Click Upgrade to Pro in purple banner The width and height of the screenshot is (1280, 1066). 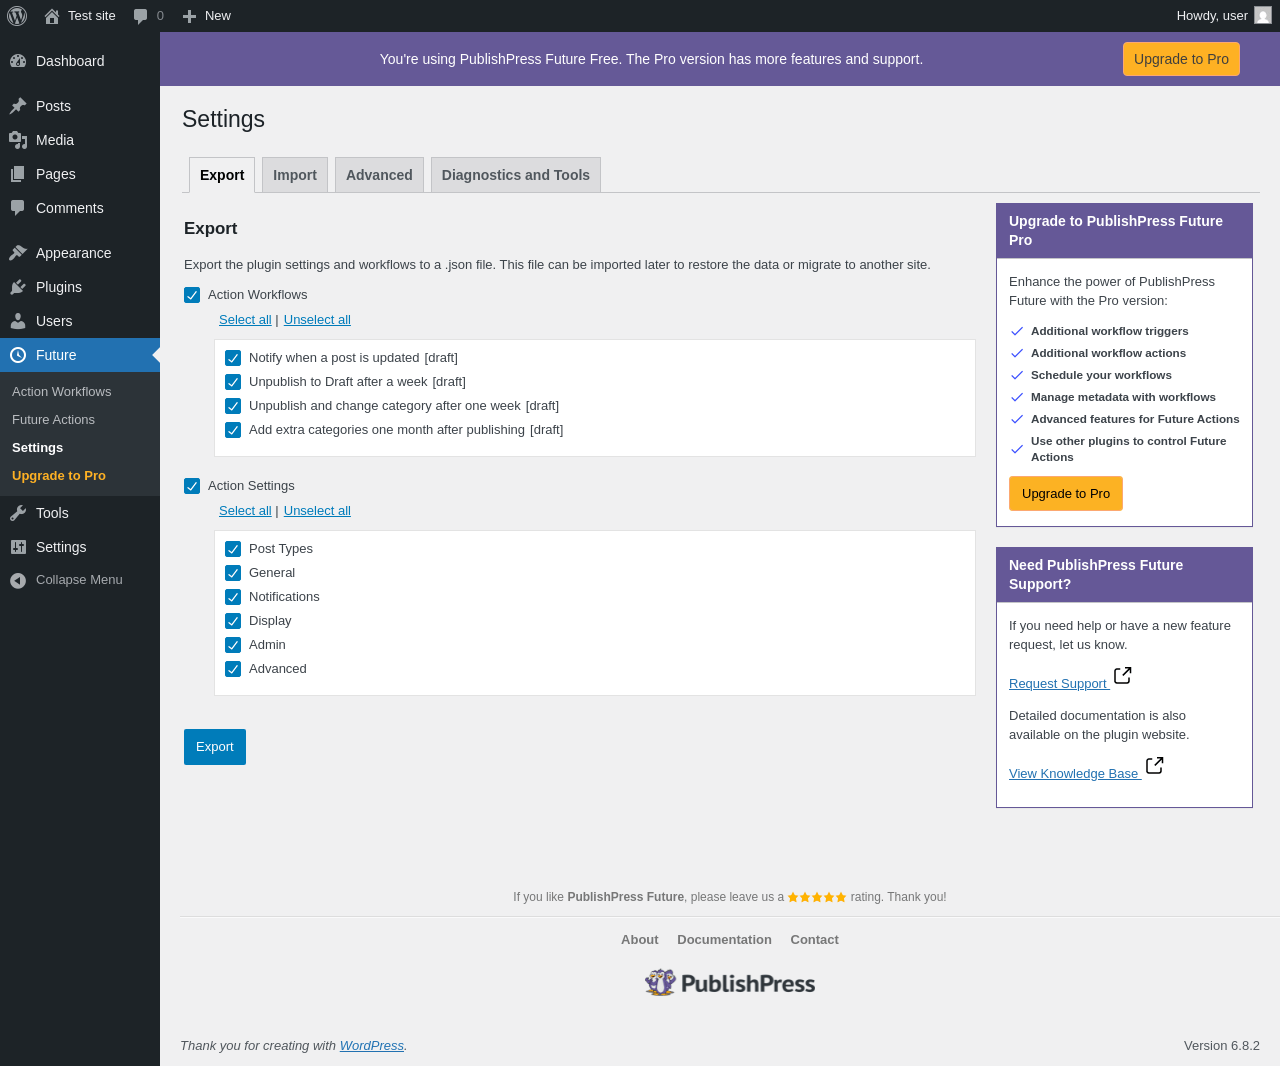(1181, 59)
